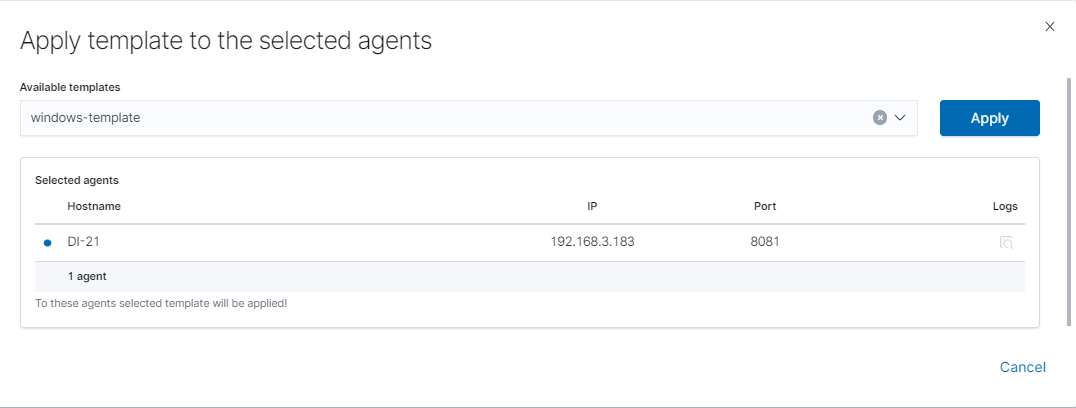This screenshot has height=408, width=1076.
Task: Open logs for agent DI-21
Action: (x=1006, y=242)
